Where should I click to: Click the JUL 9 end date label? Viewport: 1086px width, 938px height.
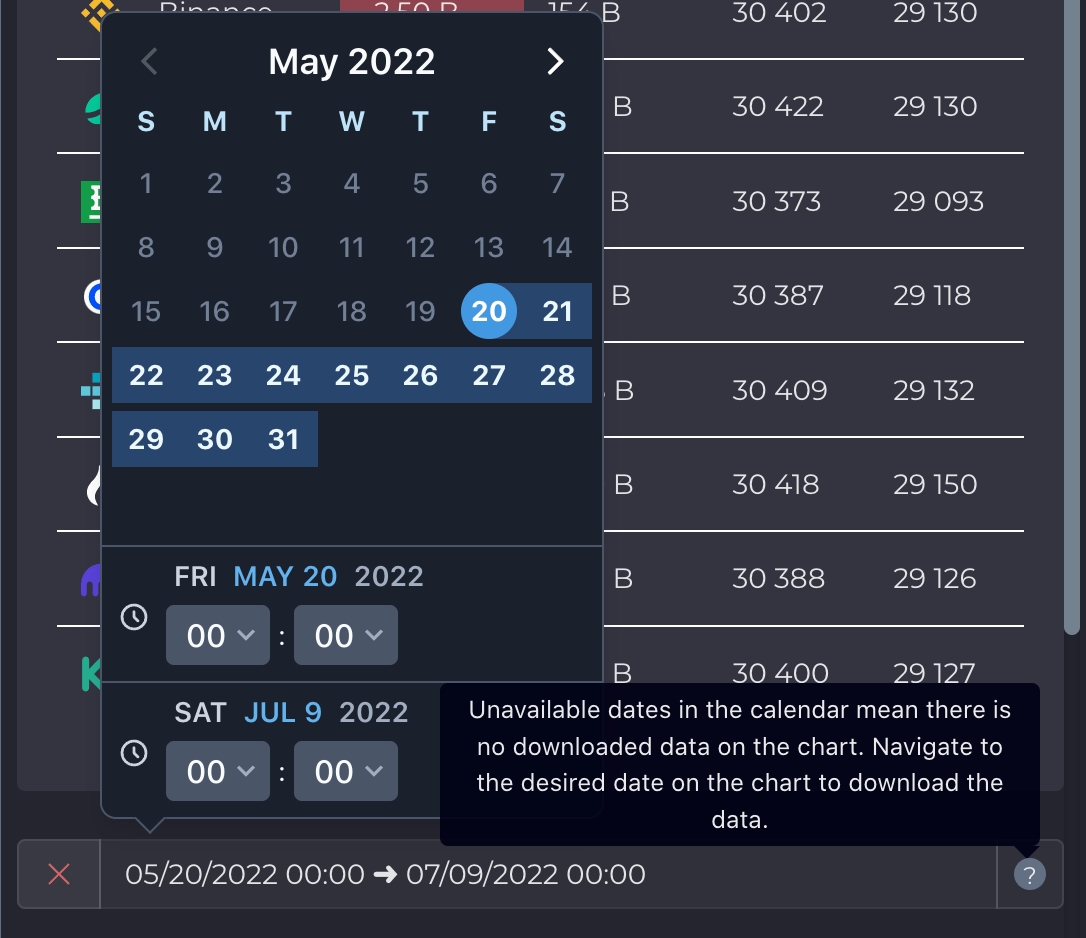coord(283,712)
